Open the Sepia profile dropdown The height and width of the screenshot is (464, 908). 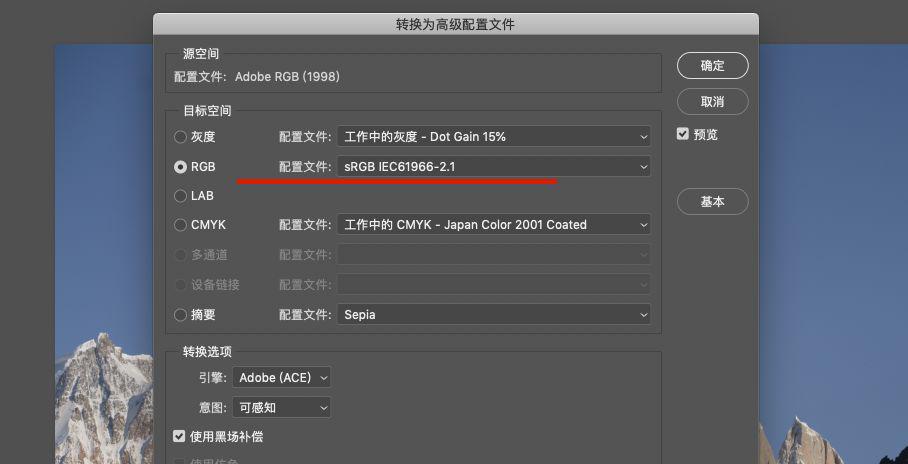point(494,315)
